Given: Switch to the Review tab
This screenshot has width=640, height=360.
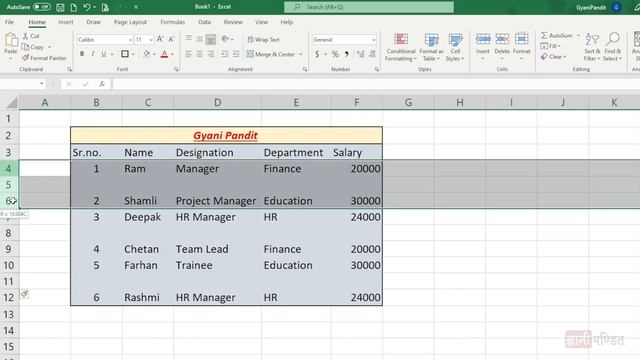Looking at the screenshot, I should point(233,22).
